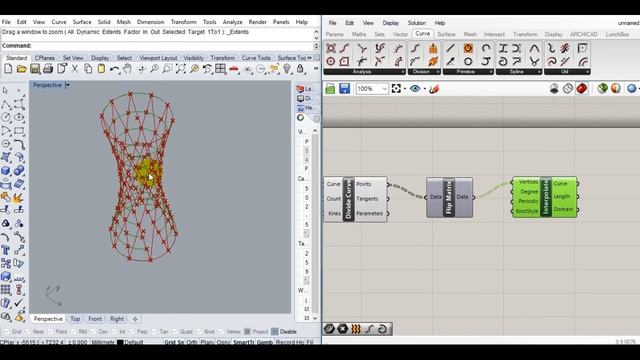This screenshot has width=640, height=360.
Task: Toggle the Int osnap checkbox
Action: click(115, 332)
